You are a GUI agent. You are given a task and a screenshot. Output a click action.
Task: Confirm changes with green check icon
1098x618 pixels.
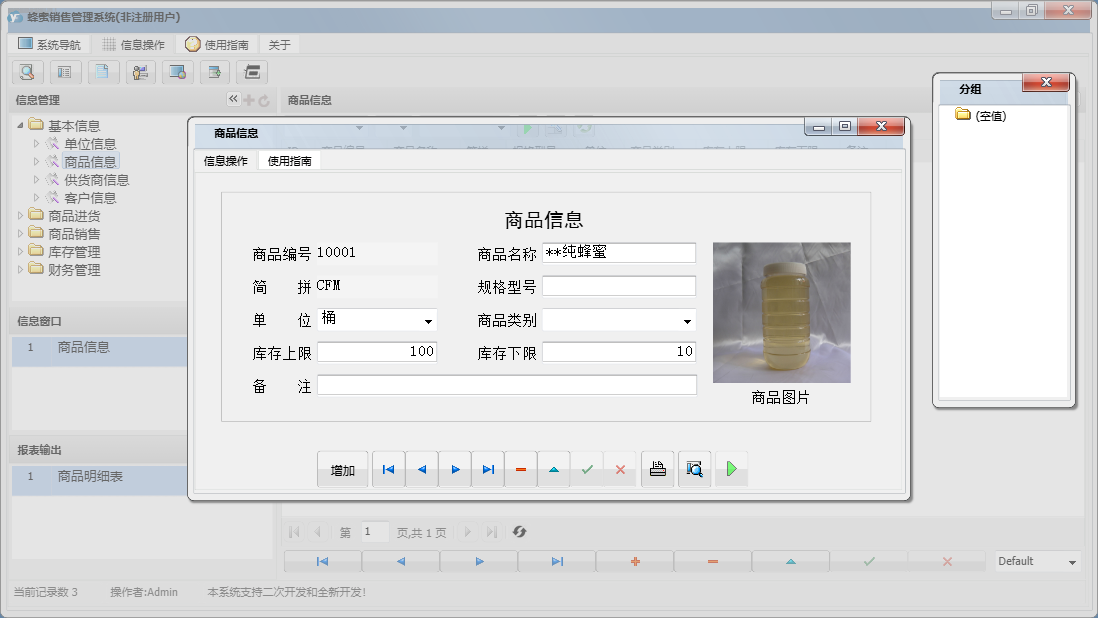point(587,468)
